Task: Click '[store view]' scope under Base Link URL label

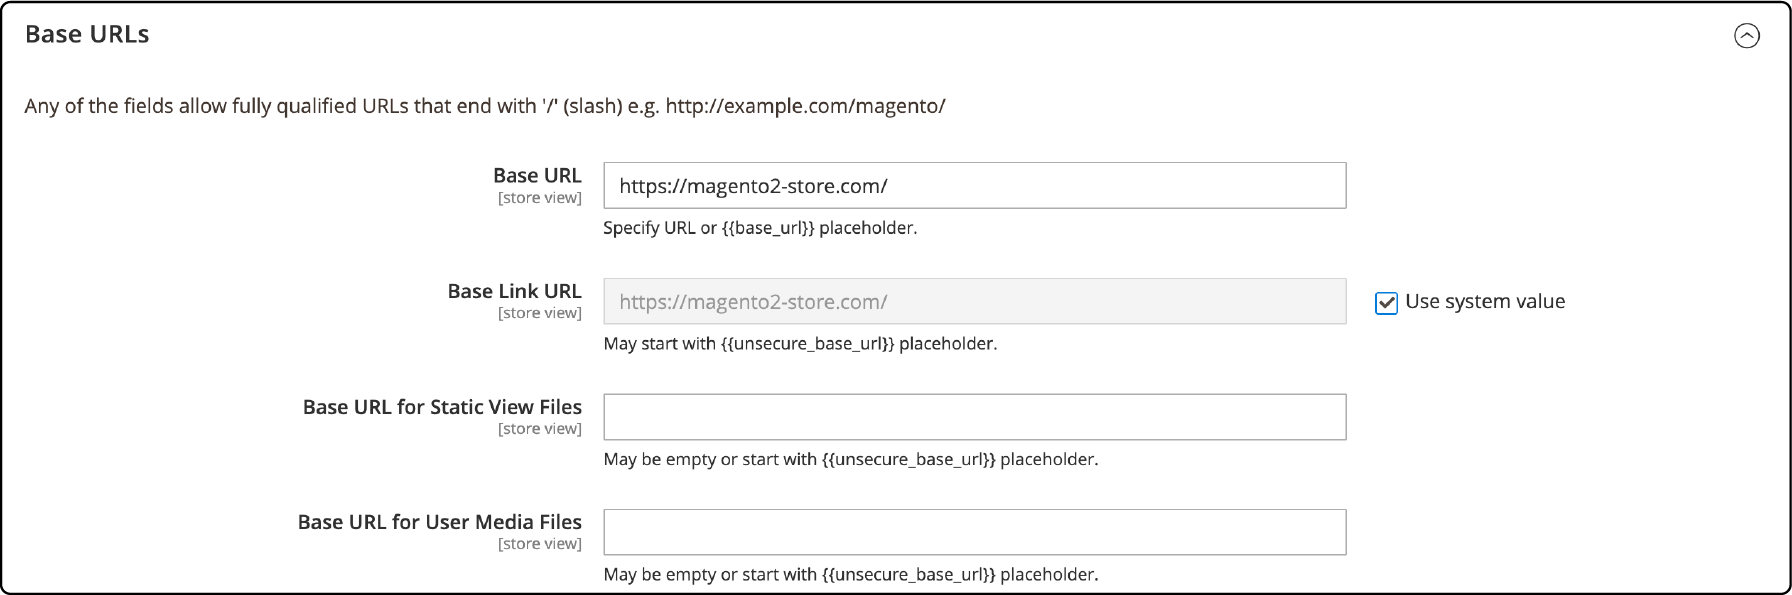Action: [x=540, y=313]
